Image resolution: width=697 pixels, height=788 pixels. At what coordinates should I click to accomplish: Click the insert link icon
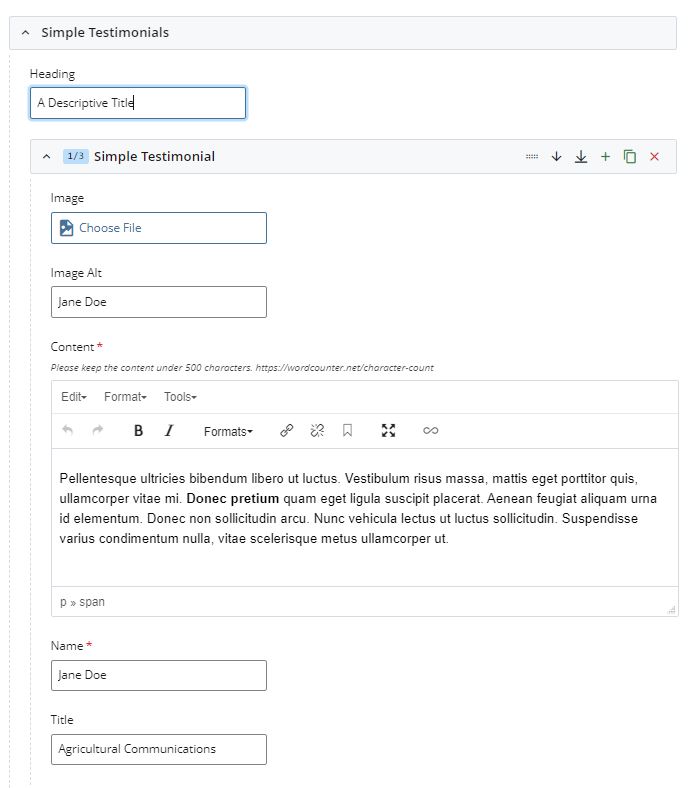[286, 431]
